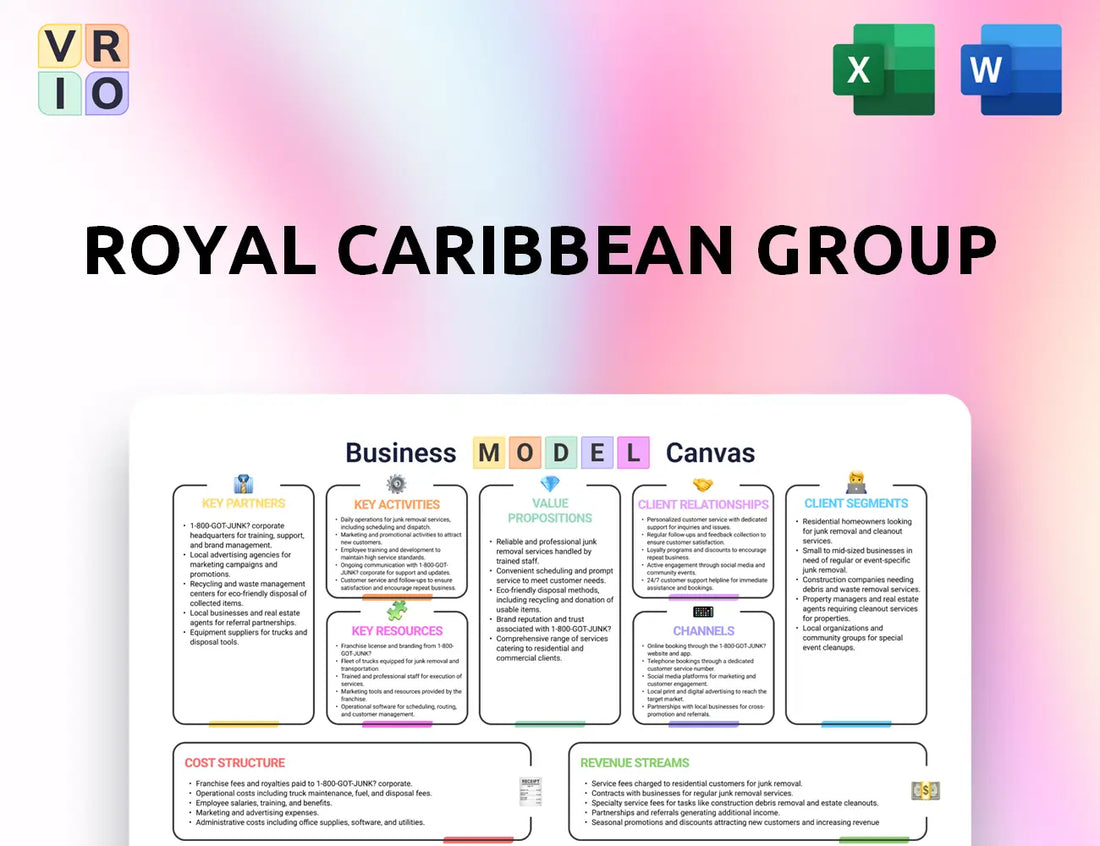The height and width of the screenshot is (846, 1100).
Task: Click the puzzle piece icon above Key Resources
Action: (x=396, y=610)
